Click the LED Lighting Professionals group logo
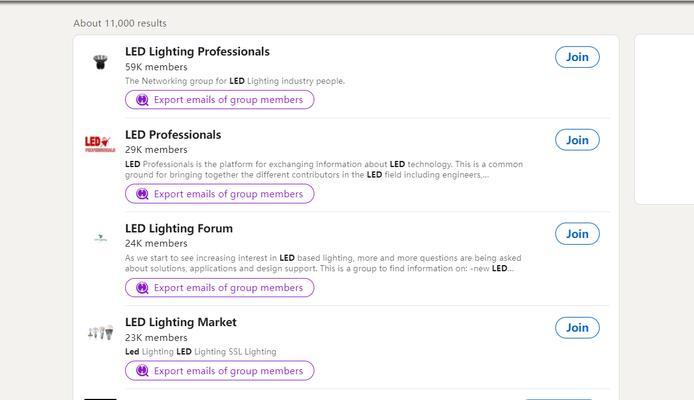The image size is (694, 400). (100, 62)
